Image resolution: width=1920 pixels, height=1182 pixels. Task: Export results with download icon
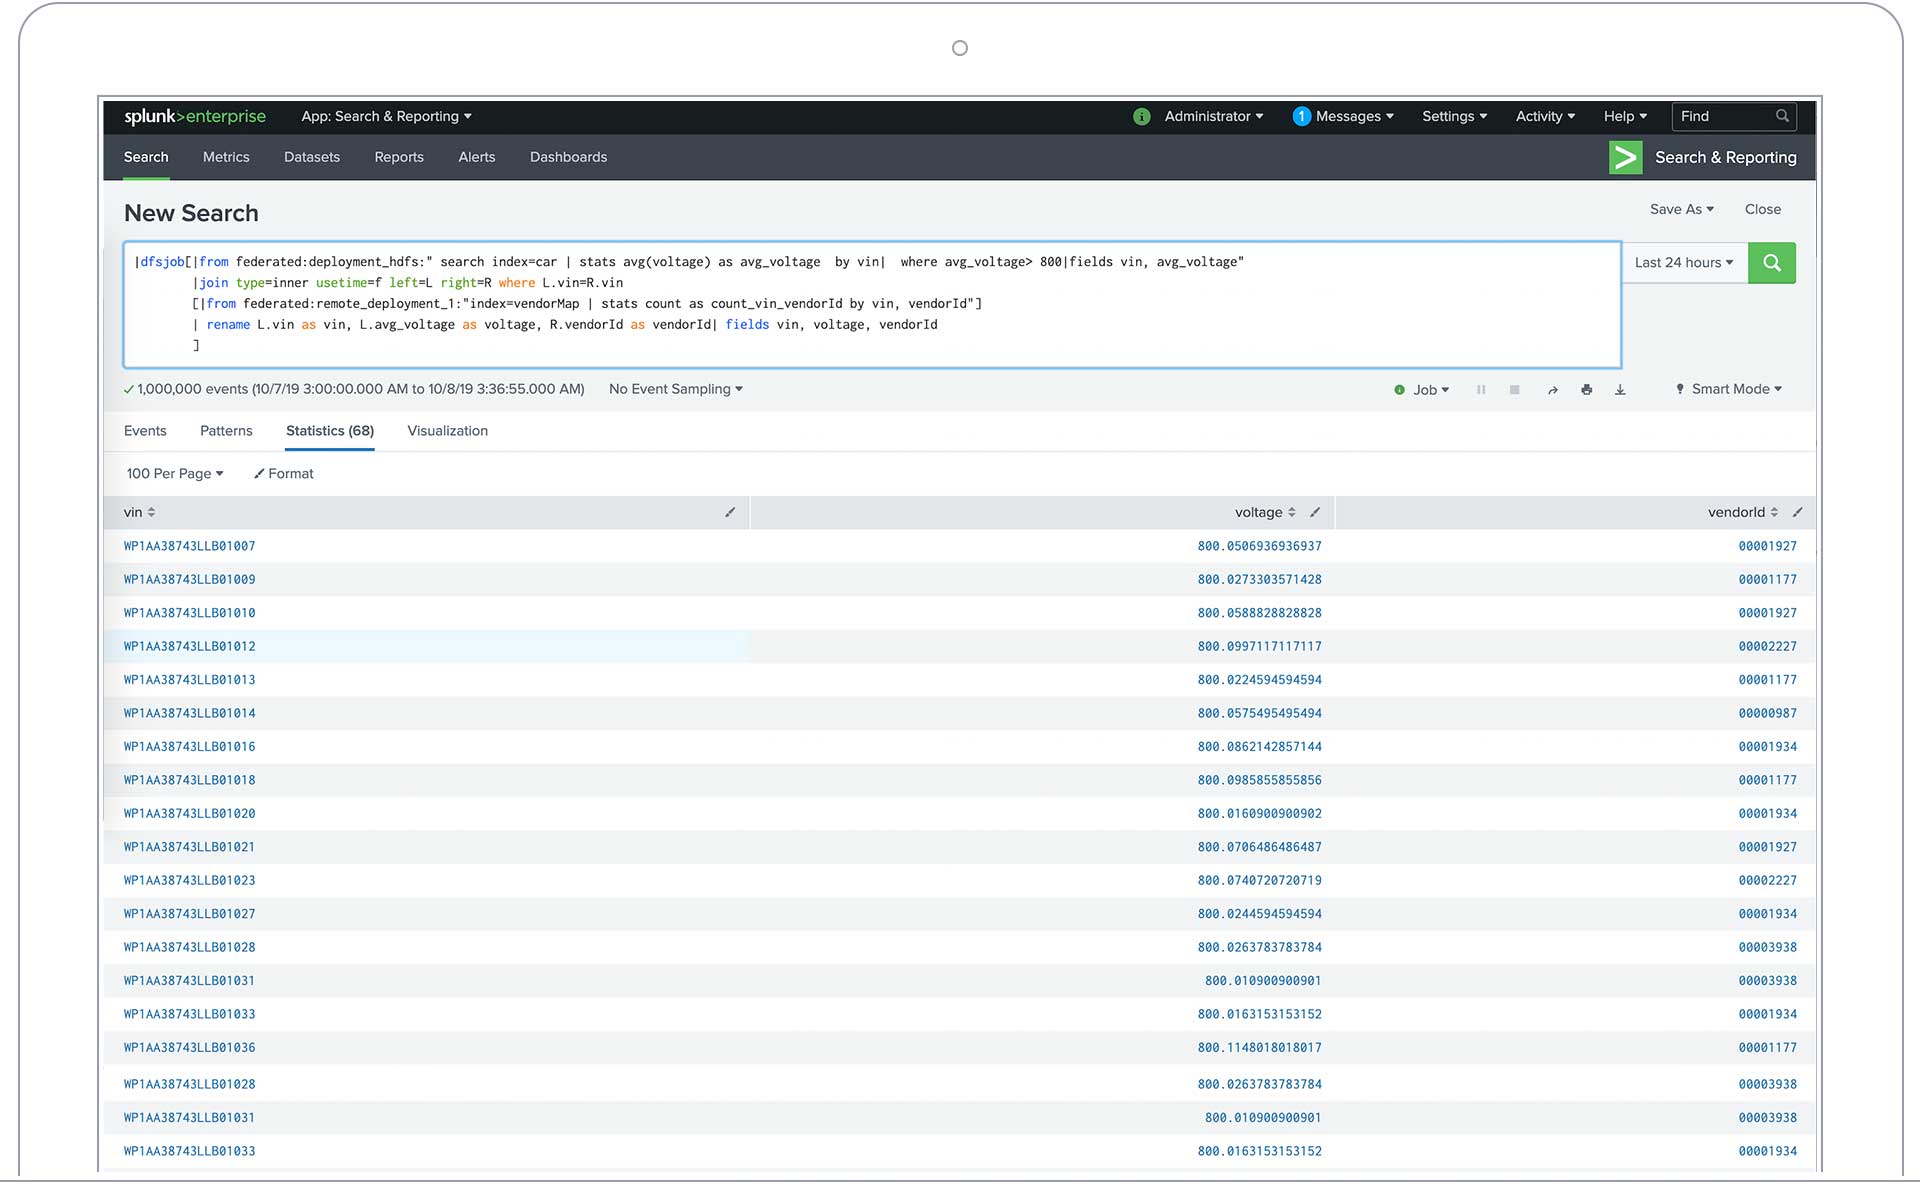point(1620,390)
